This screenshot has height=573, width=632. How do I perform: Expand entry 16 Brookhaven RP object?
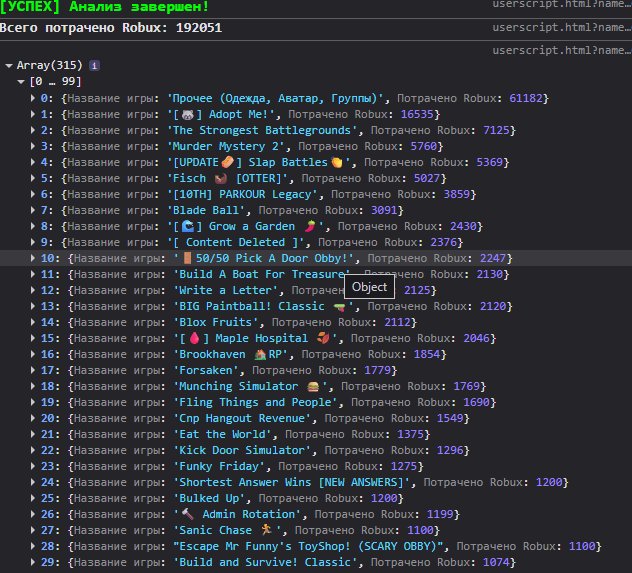[x=33, y=354]
